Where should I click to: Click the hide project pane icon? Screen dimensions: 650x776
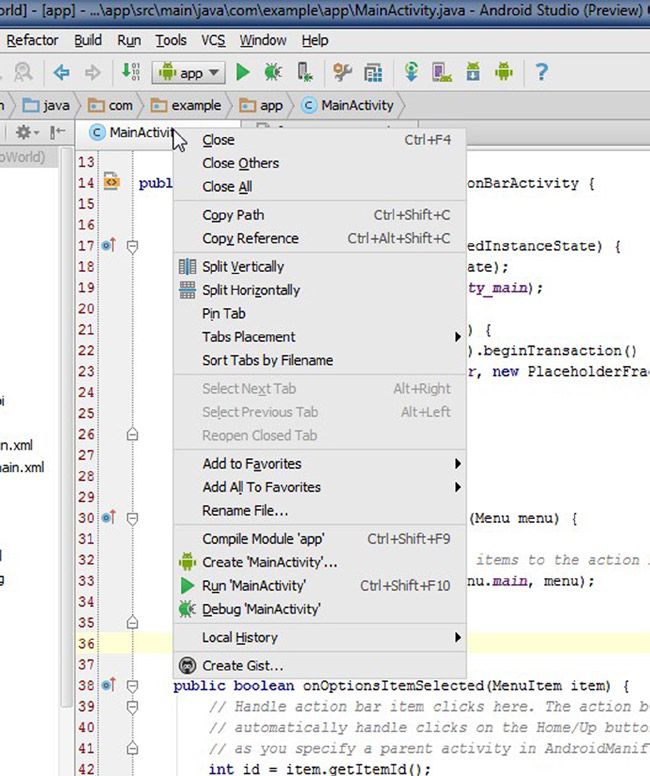(x=57, y=132)
